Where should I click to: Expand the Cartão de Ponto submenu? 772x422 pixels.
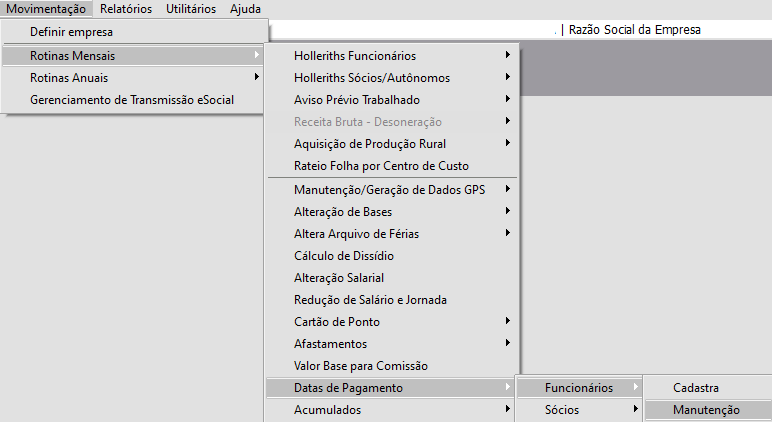(337, 322)
